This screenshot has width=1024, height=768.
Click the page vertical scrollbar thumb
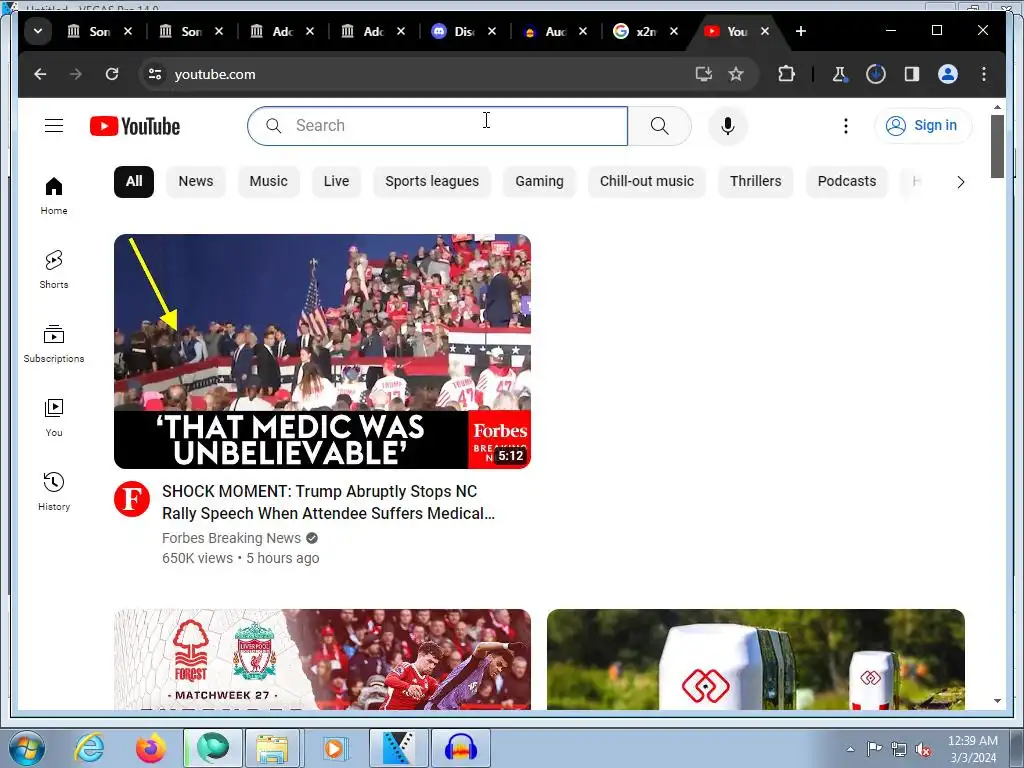click(997, 146)
